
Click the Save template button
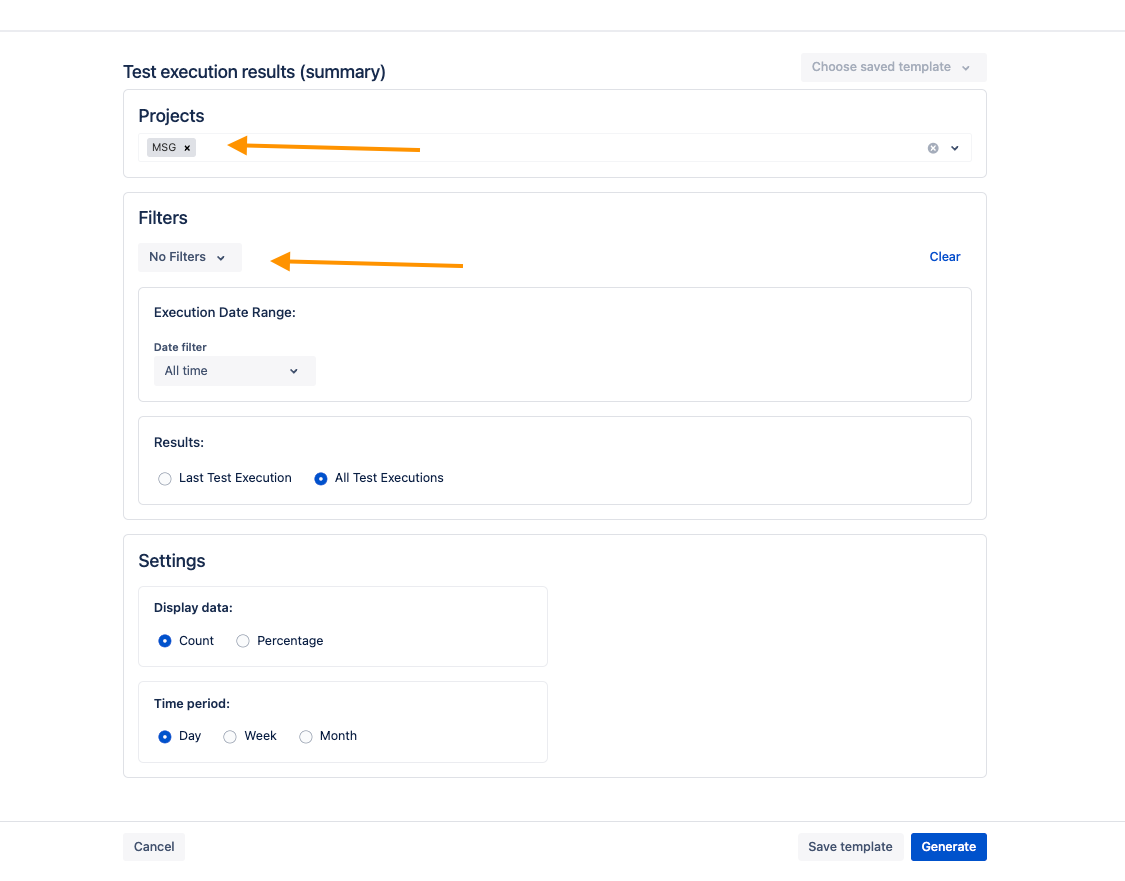(x=850, y=847)
